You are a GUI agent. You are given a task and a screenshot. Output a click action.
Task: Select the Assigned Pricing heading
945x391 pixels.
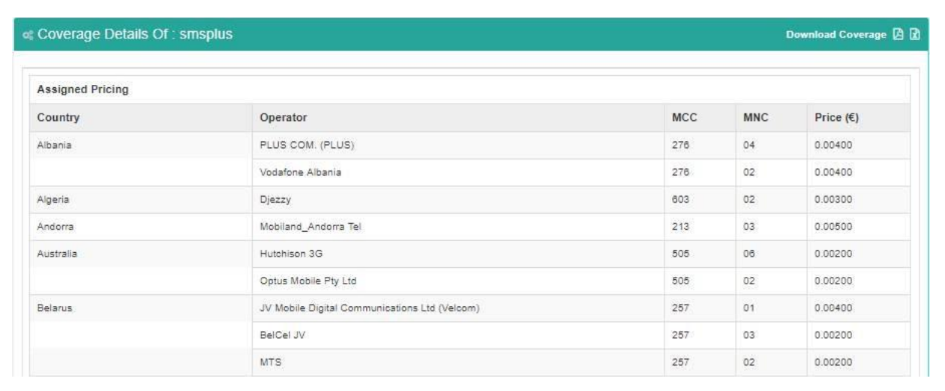pos(83,90)
